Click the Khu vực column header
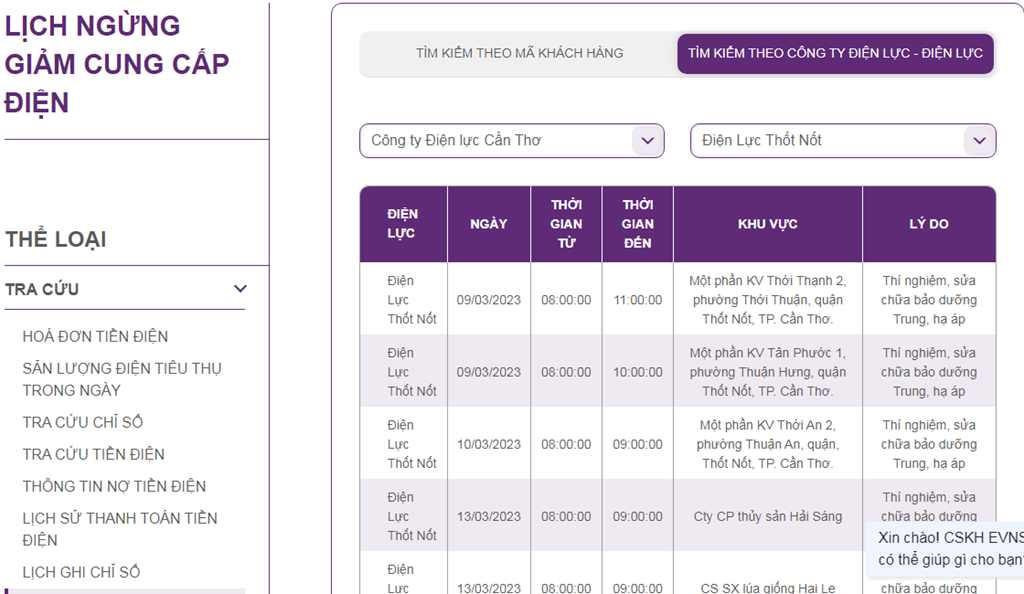The width and height of the screenshot is (1024, 594). pyautogui.click(x=767, y=224)
